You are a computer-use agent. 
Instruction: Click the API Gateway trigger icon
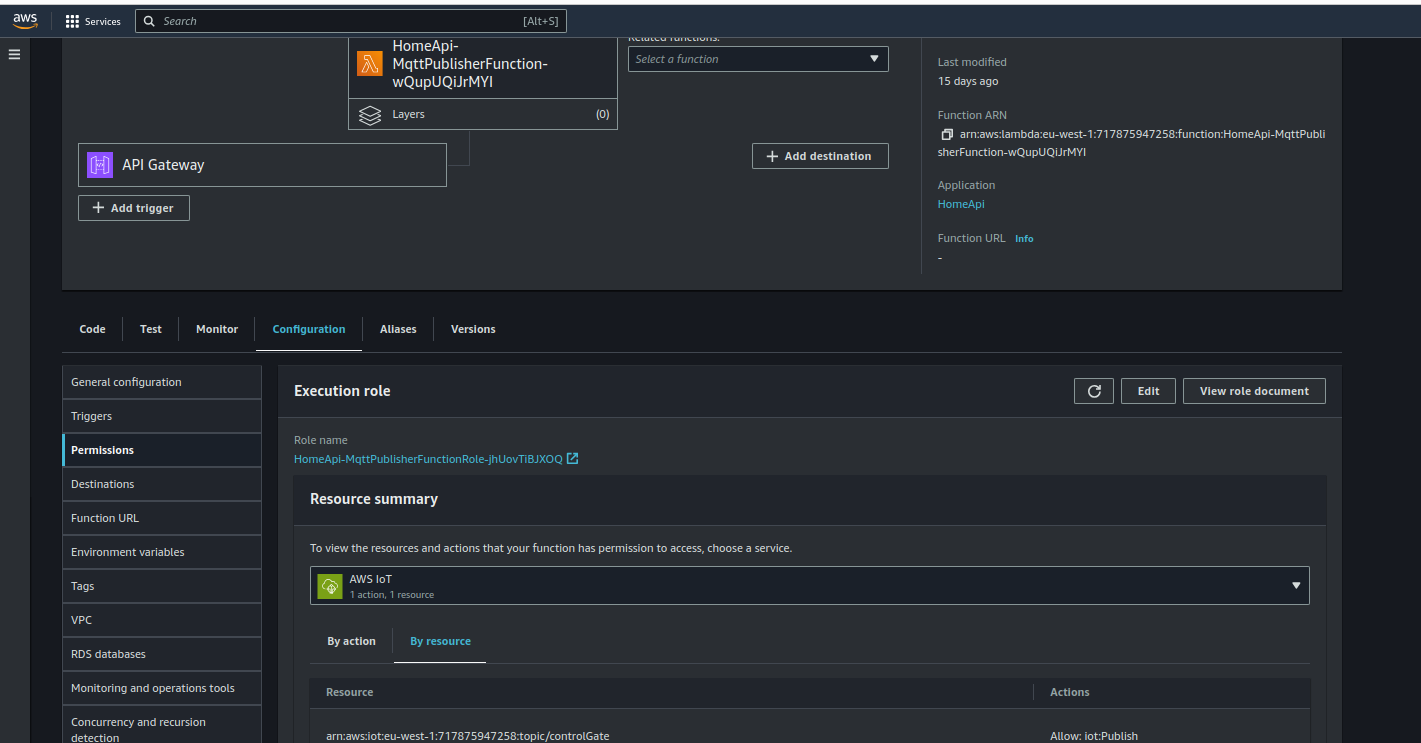(100, 165)
